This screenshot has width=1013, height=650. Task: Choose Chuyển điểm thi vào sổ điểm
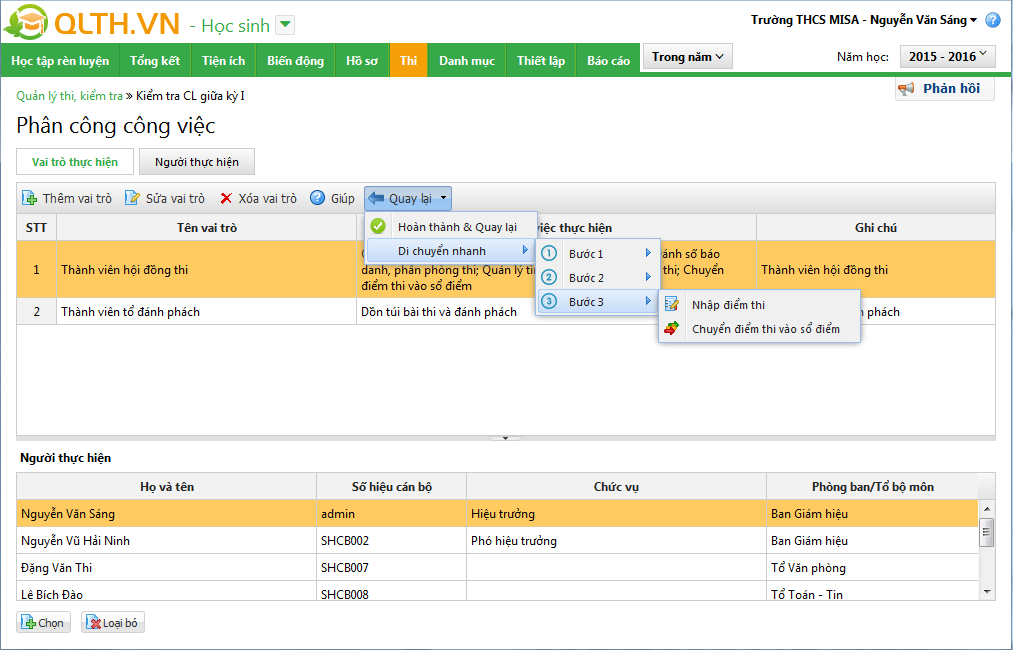(x=765, y=329)
